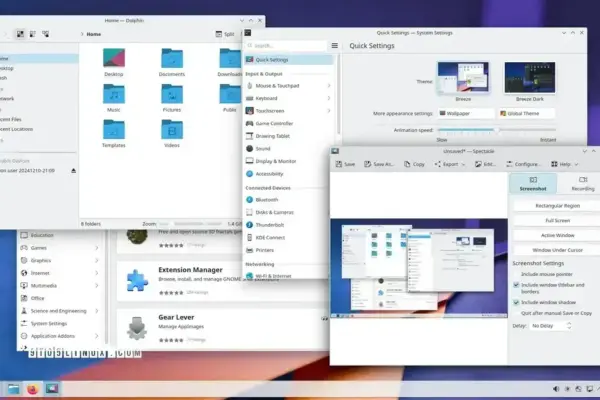Expand the Games category chevron
The height and width of the screenshot is (400, 600).
[96, 248]
